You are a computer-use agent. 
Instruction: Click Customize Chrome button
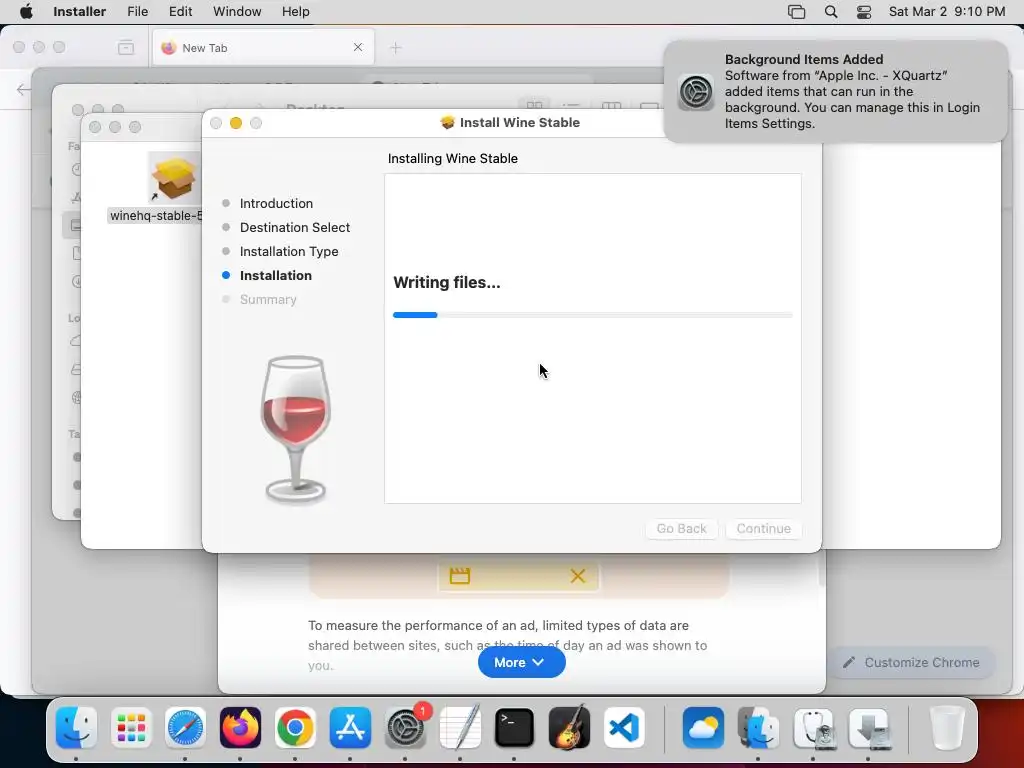point(912,662)
